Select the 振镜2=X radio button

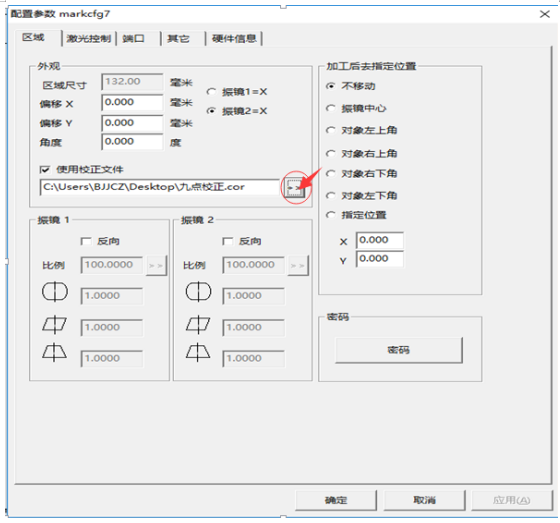pos(211,111)
